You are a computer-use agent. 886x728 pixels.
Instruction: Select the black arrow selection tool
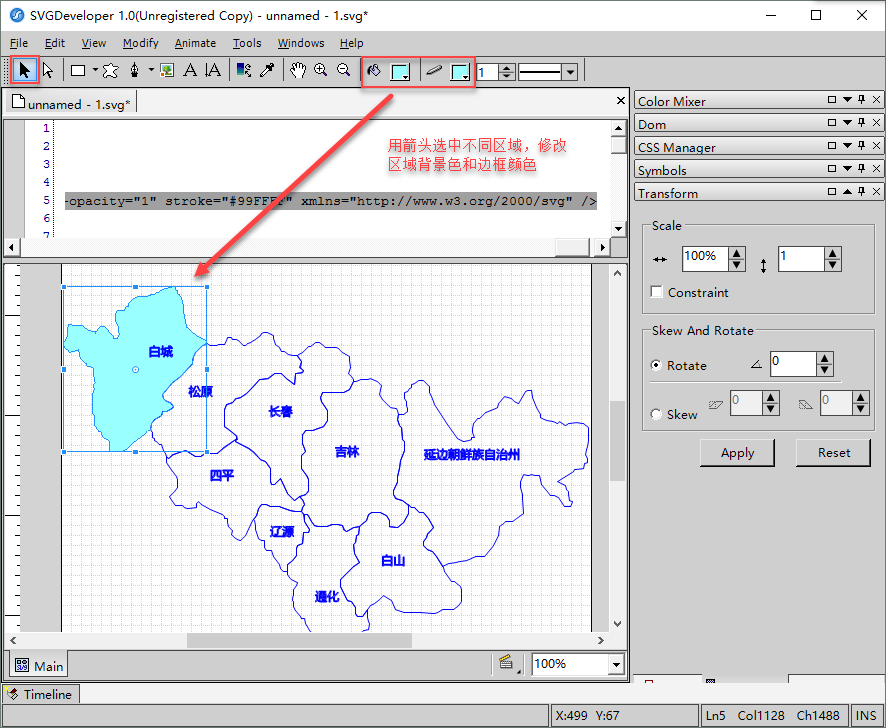click(24, 71)
